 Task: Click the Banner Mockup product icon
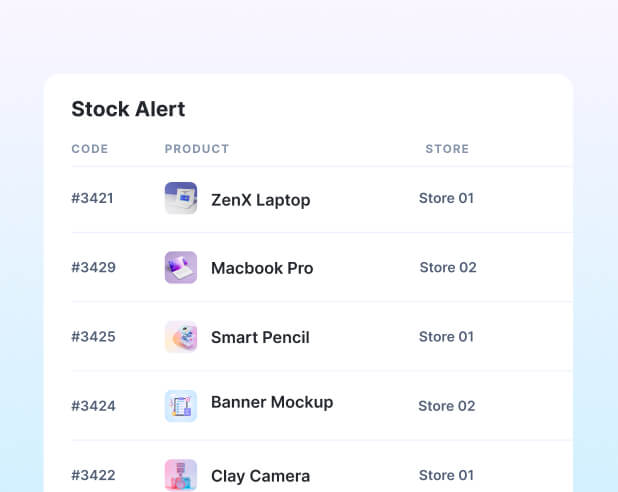pos(181,406)
